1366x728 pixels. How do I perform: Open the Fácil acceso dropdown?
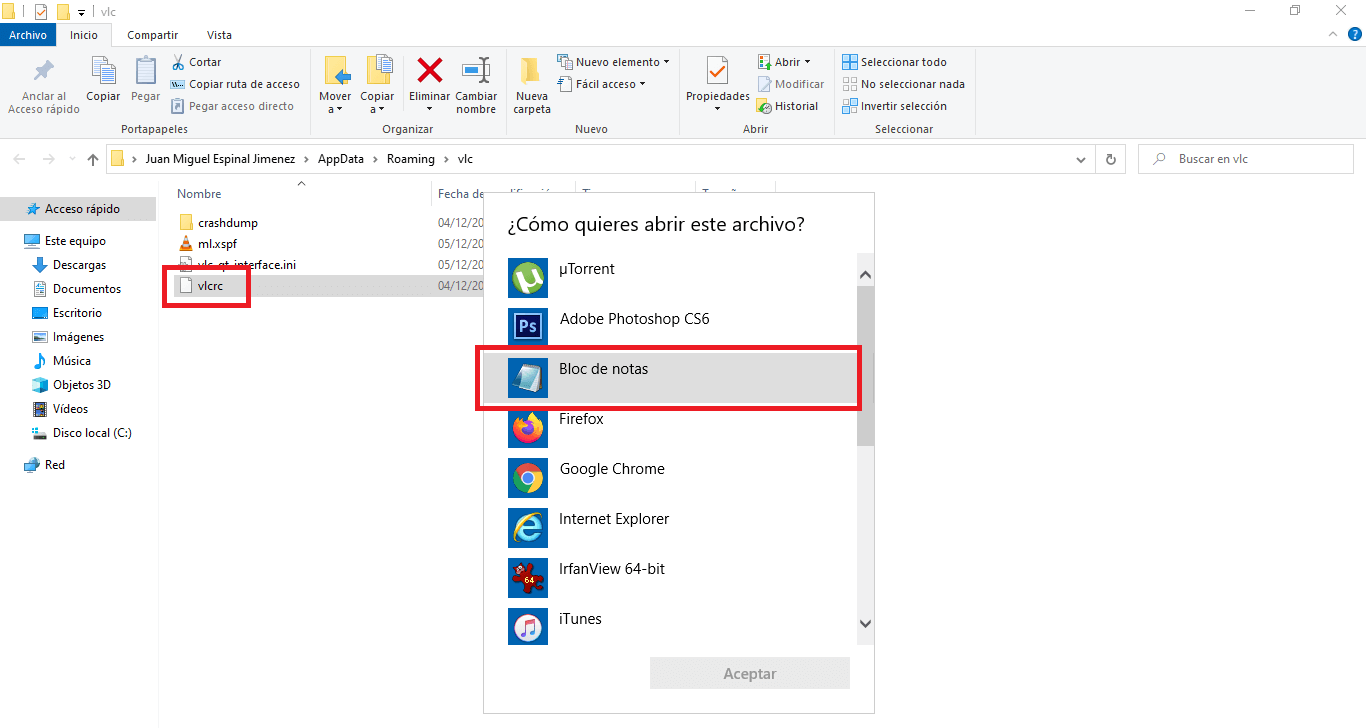(601, 84)
